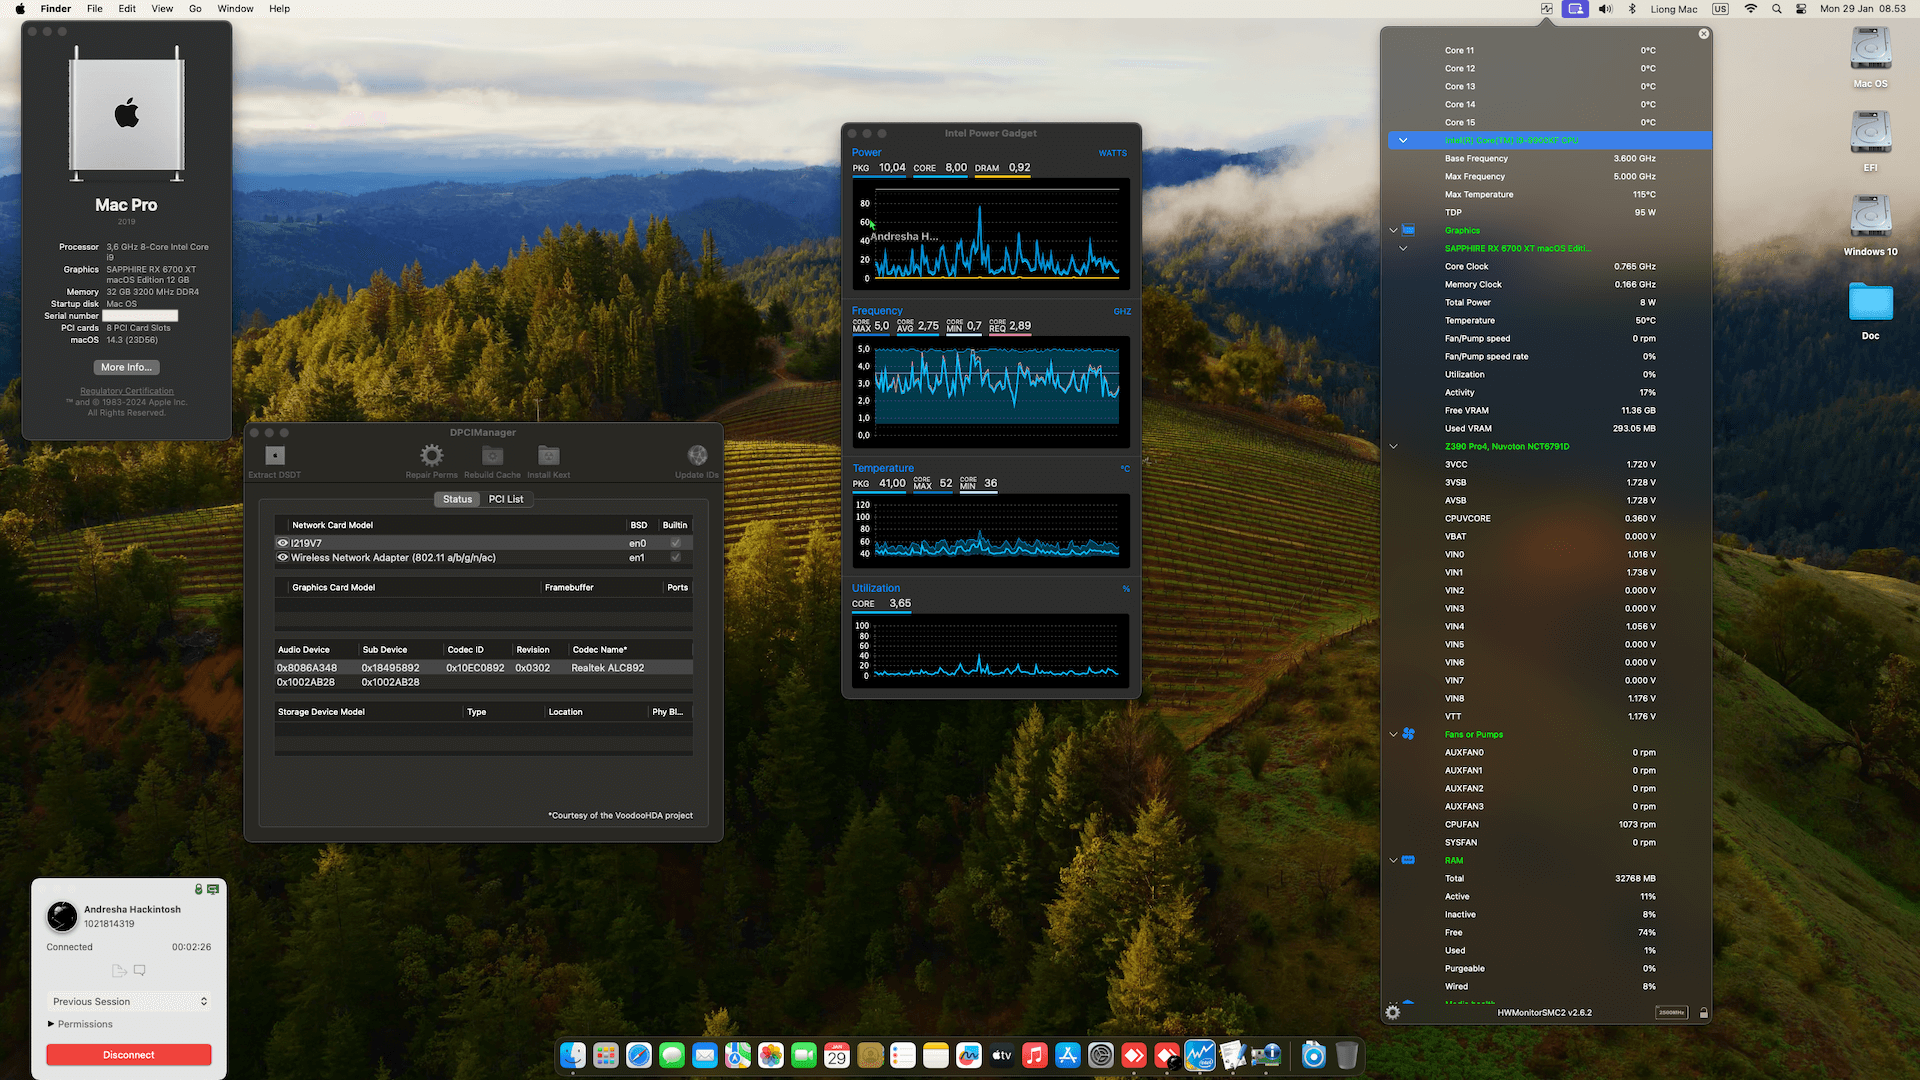Click the Graphics GPU icon in HWMonitor
Image resolution: width=1920 pixels, height=1080 pixels.
click(x=1409, y=229)
